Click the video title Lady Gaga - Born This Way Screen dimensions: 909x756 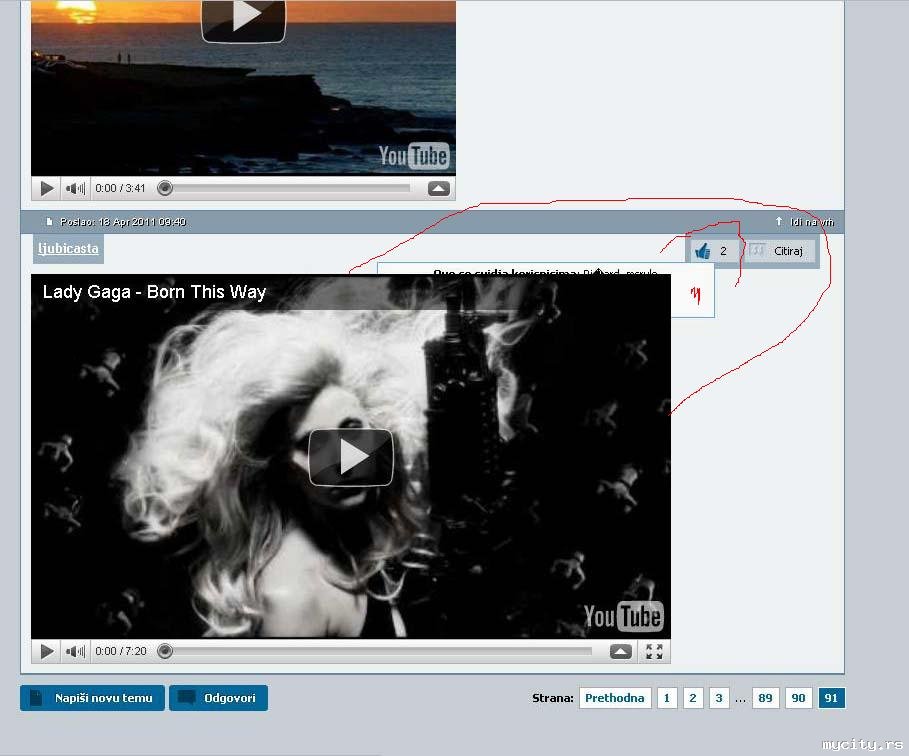point(154,292)
